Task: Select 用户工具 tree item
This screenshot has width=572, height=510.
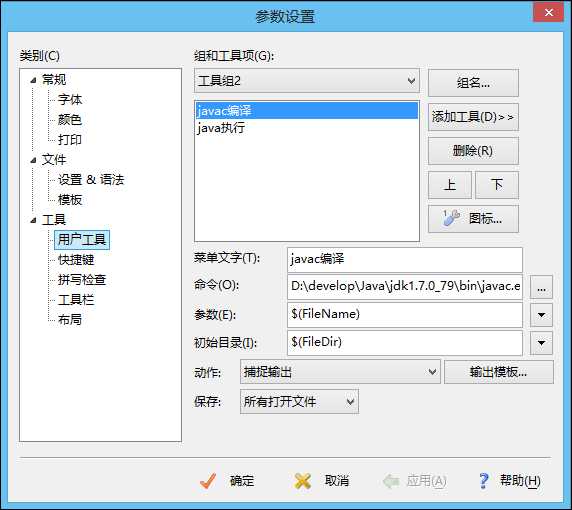Action: [82, 240]
